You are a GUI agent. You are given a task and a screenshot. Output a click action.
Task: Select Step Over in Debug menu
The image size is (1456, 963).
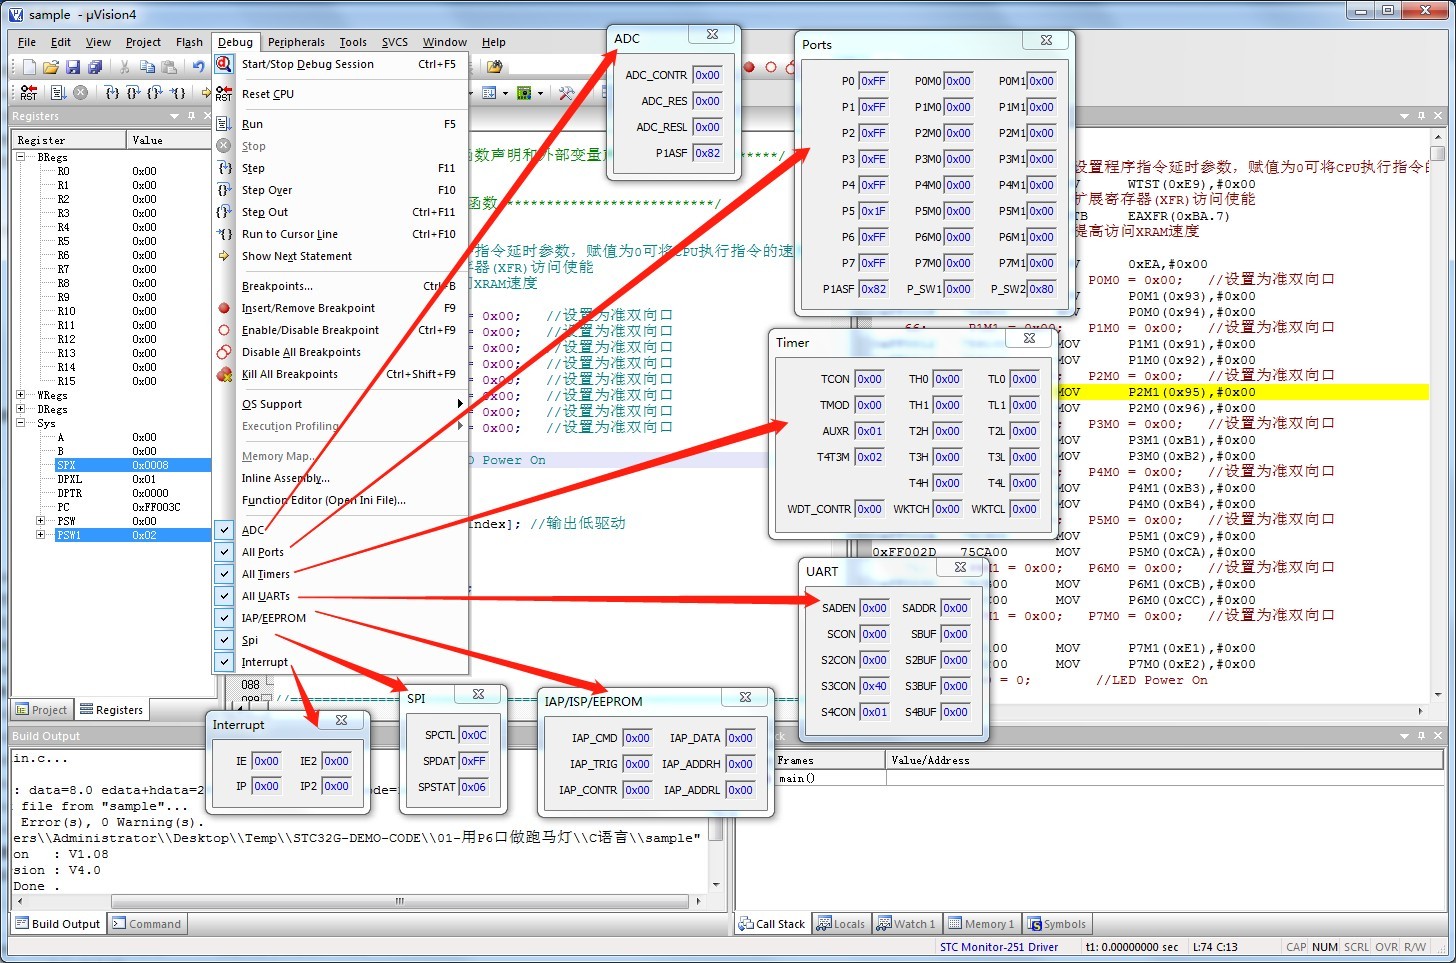coord(267,190)
